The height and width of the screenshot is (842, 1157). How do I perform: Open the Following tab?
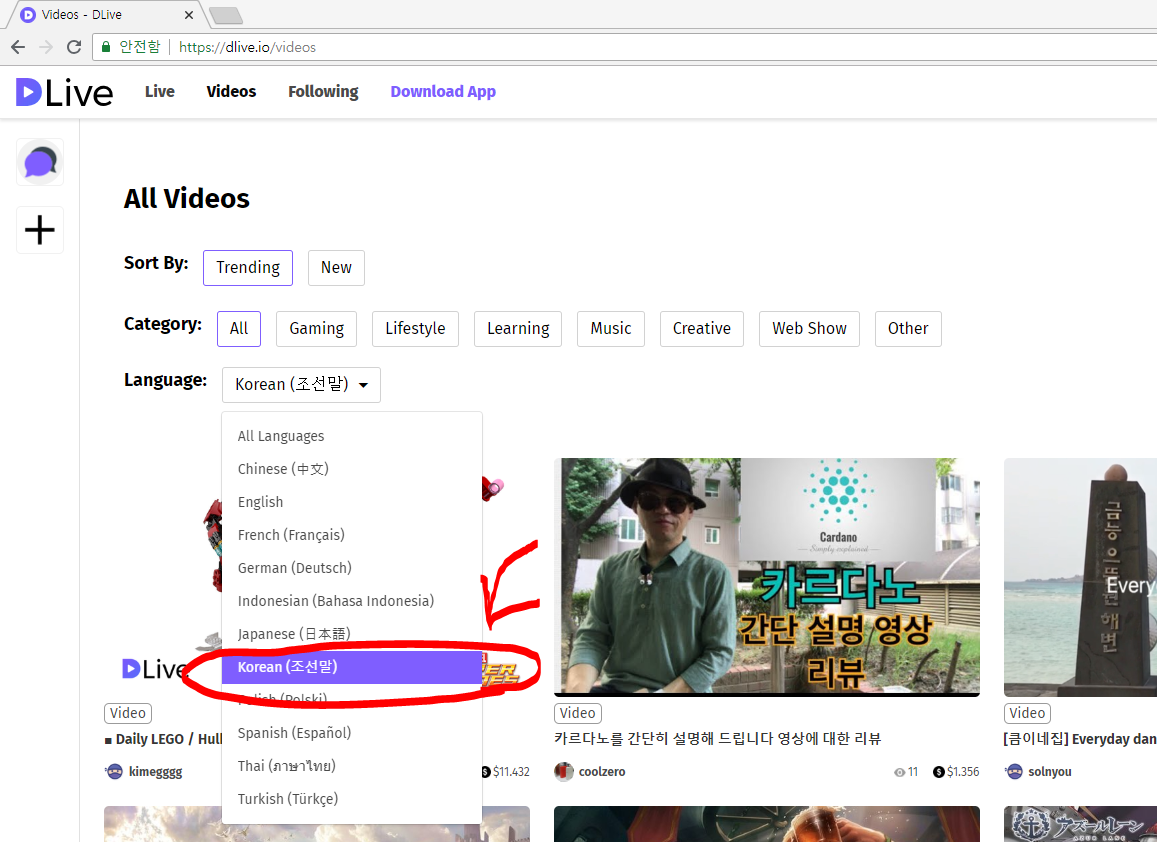(323, 92)
